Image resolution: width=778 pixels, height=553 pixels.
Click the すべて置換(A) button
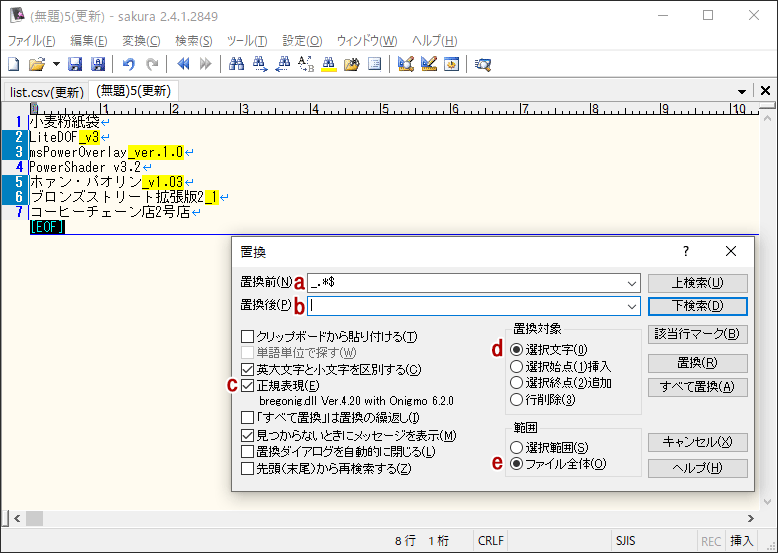698,387
